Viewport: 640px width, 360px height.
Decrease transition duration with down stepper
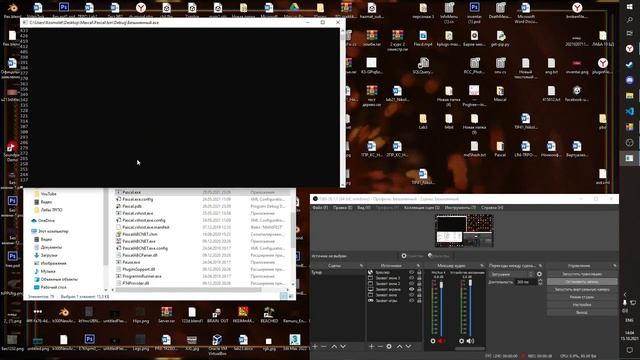540,283
